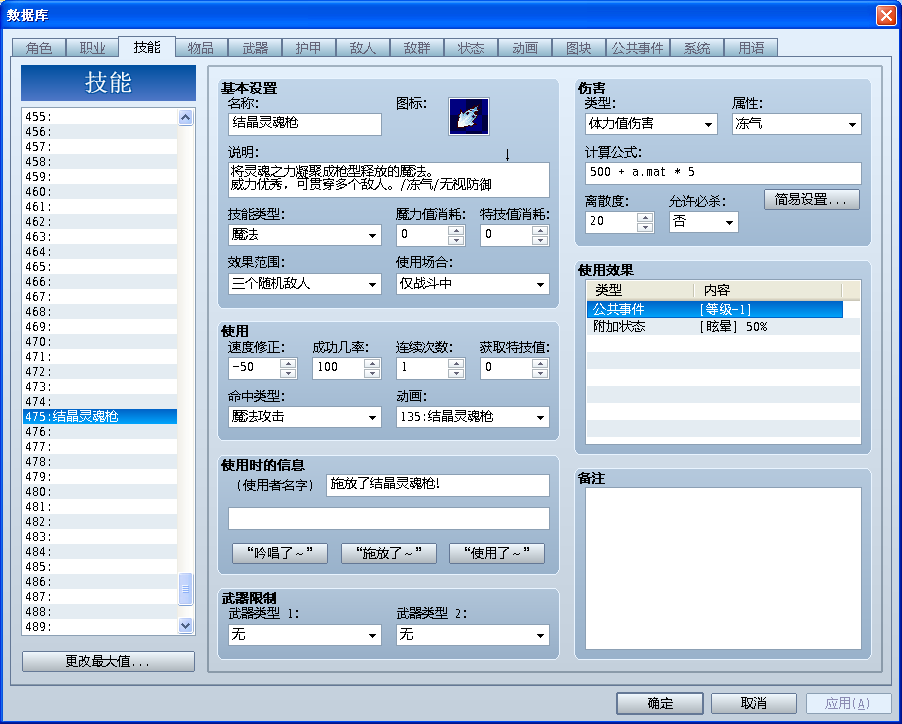
Task: Open the 命中类型 dropdown
Action: click(304, 417)
